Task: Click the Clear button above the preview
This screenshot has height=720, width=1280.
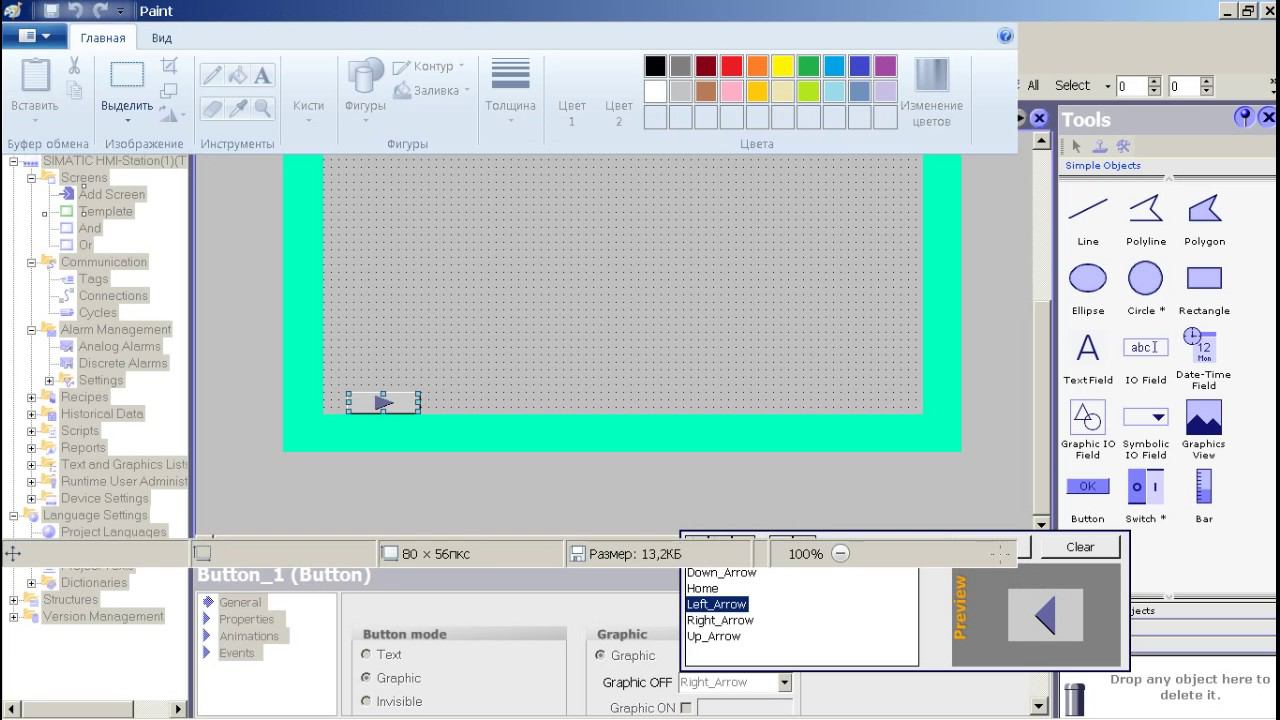Action: pyautogui.click(x=1080, y=547)
